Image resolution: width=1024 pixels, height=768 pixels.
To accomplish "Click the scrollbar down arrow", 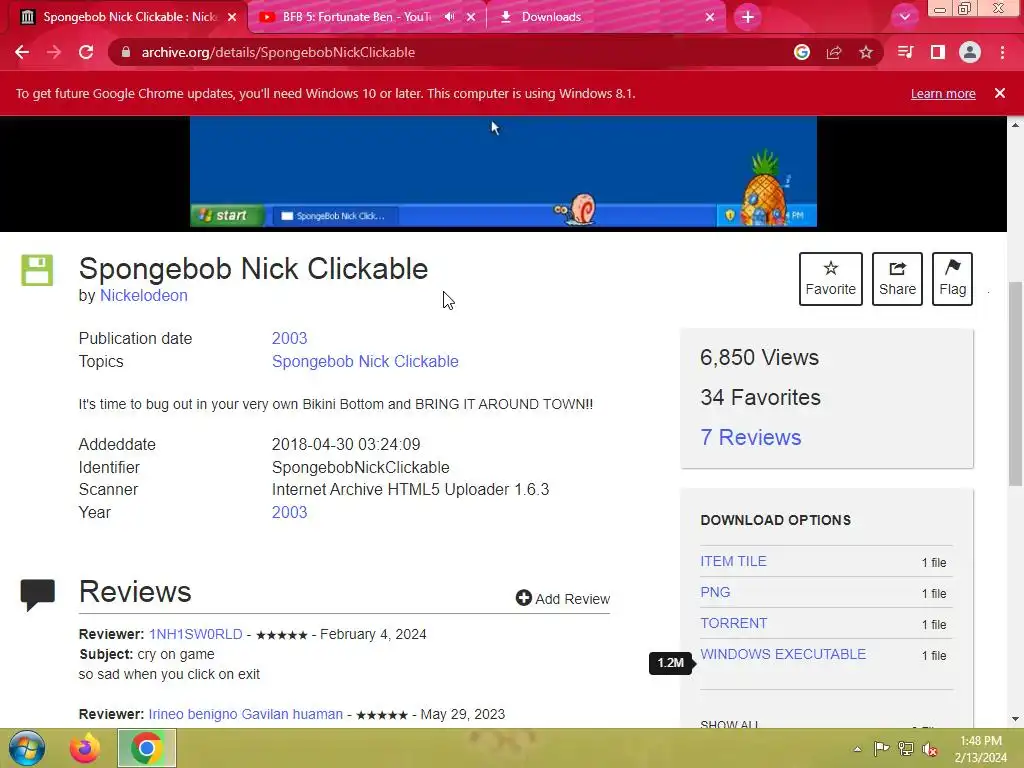I will pyautogui.click(x=1015, y=719).
